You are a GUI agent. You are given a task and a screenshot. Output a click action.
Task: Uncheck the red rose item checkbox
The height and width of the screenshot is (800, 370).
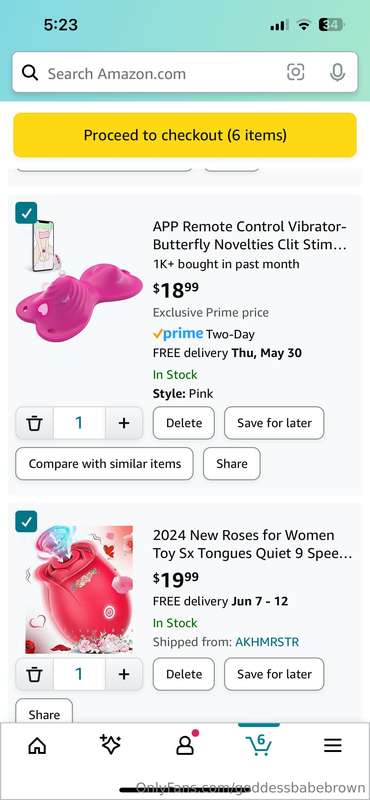pyautogui.click(x=26, y=521)
